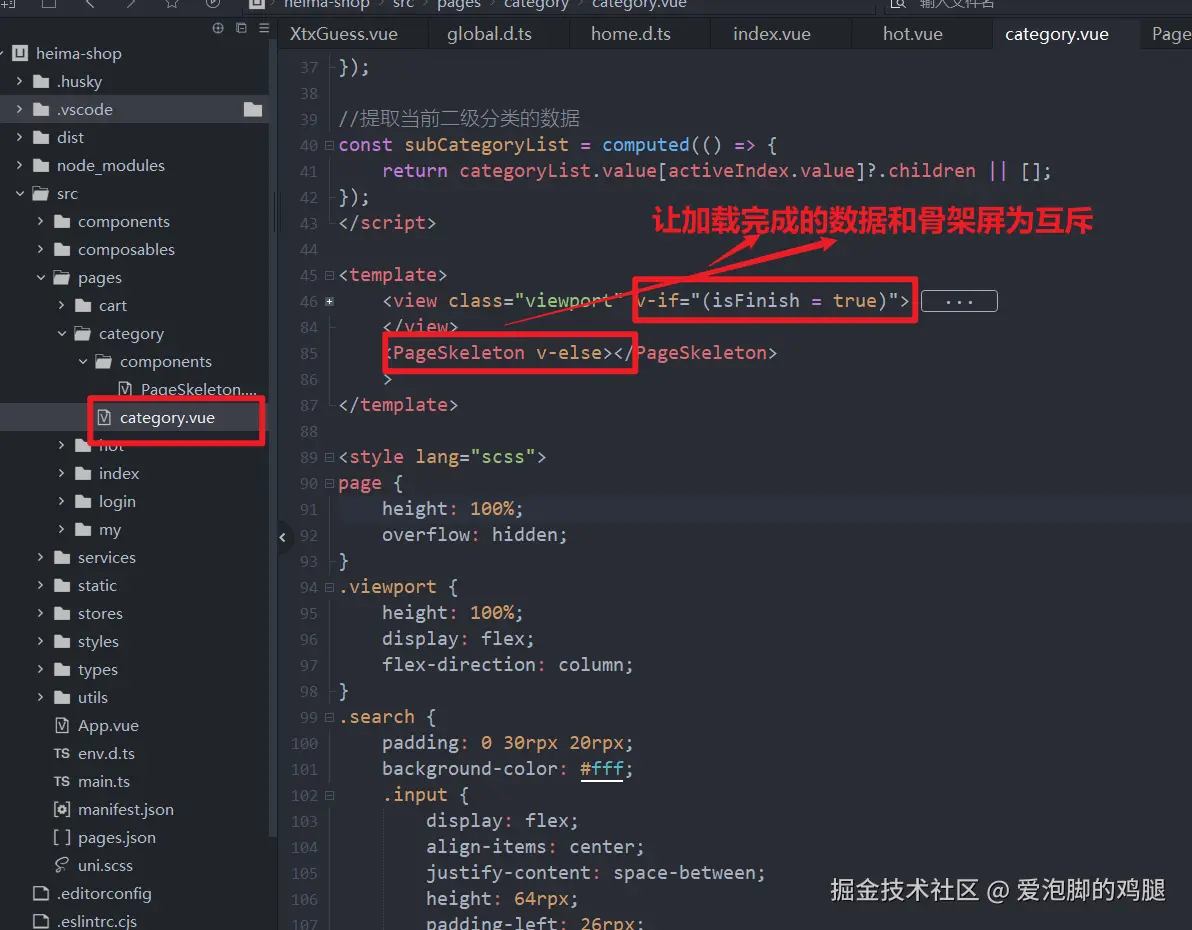Fold the .input rule at line 102
This screenshot has height=930, width=1192.
(x=329, y=795)
